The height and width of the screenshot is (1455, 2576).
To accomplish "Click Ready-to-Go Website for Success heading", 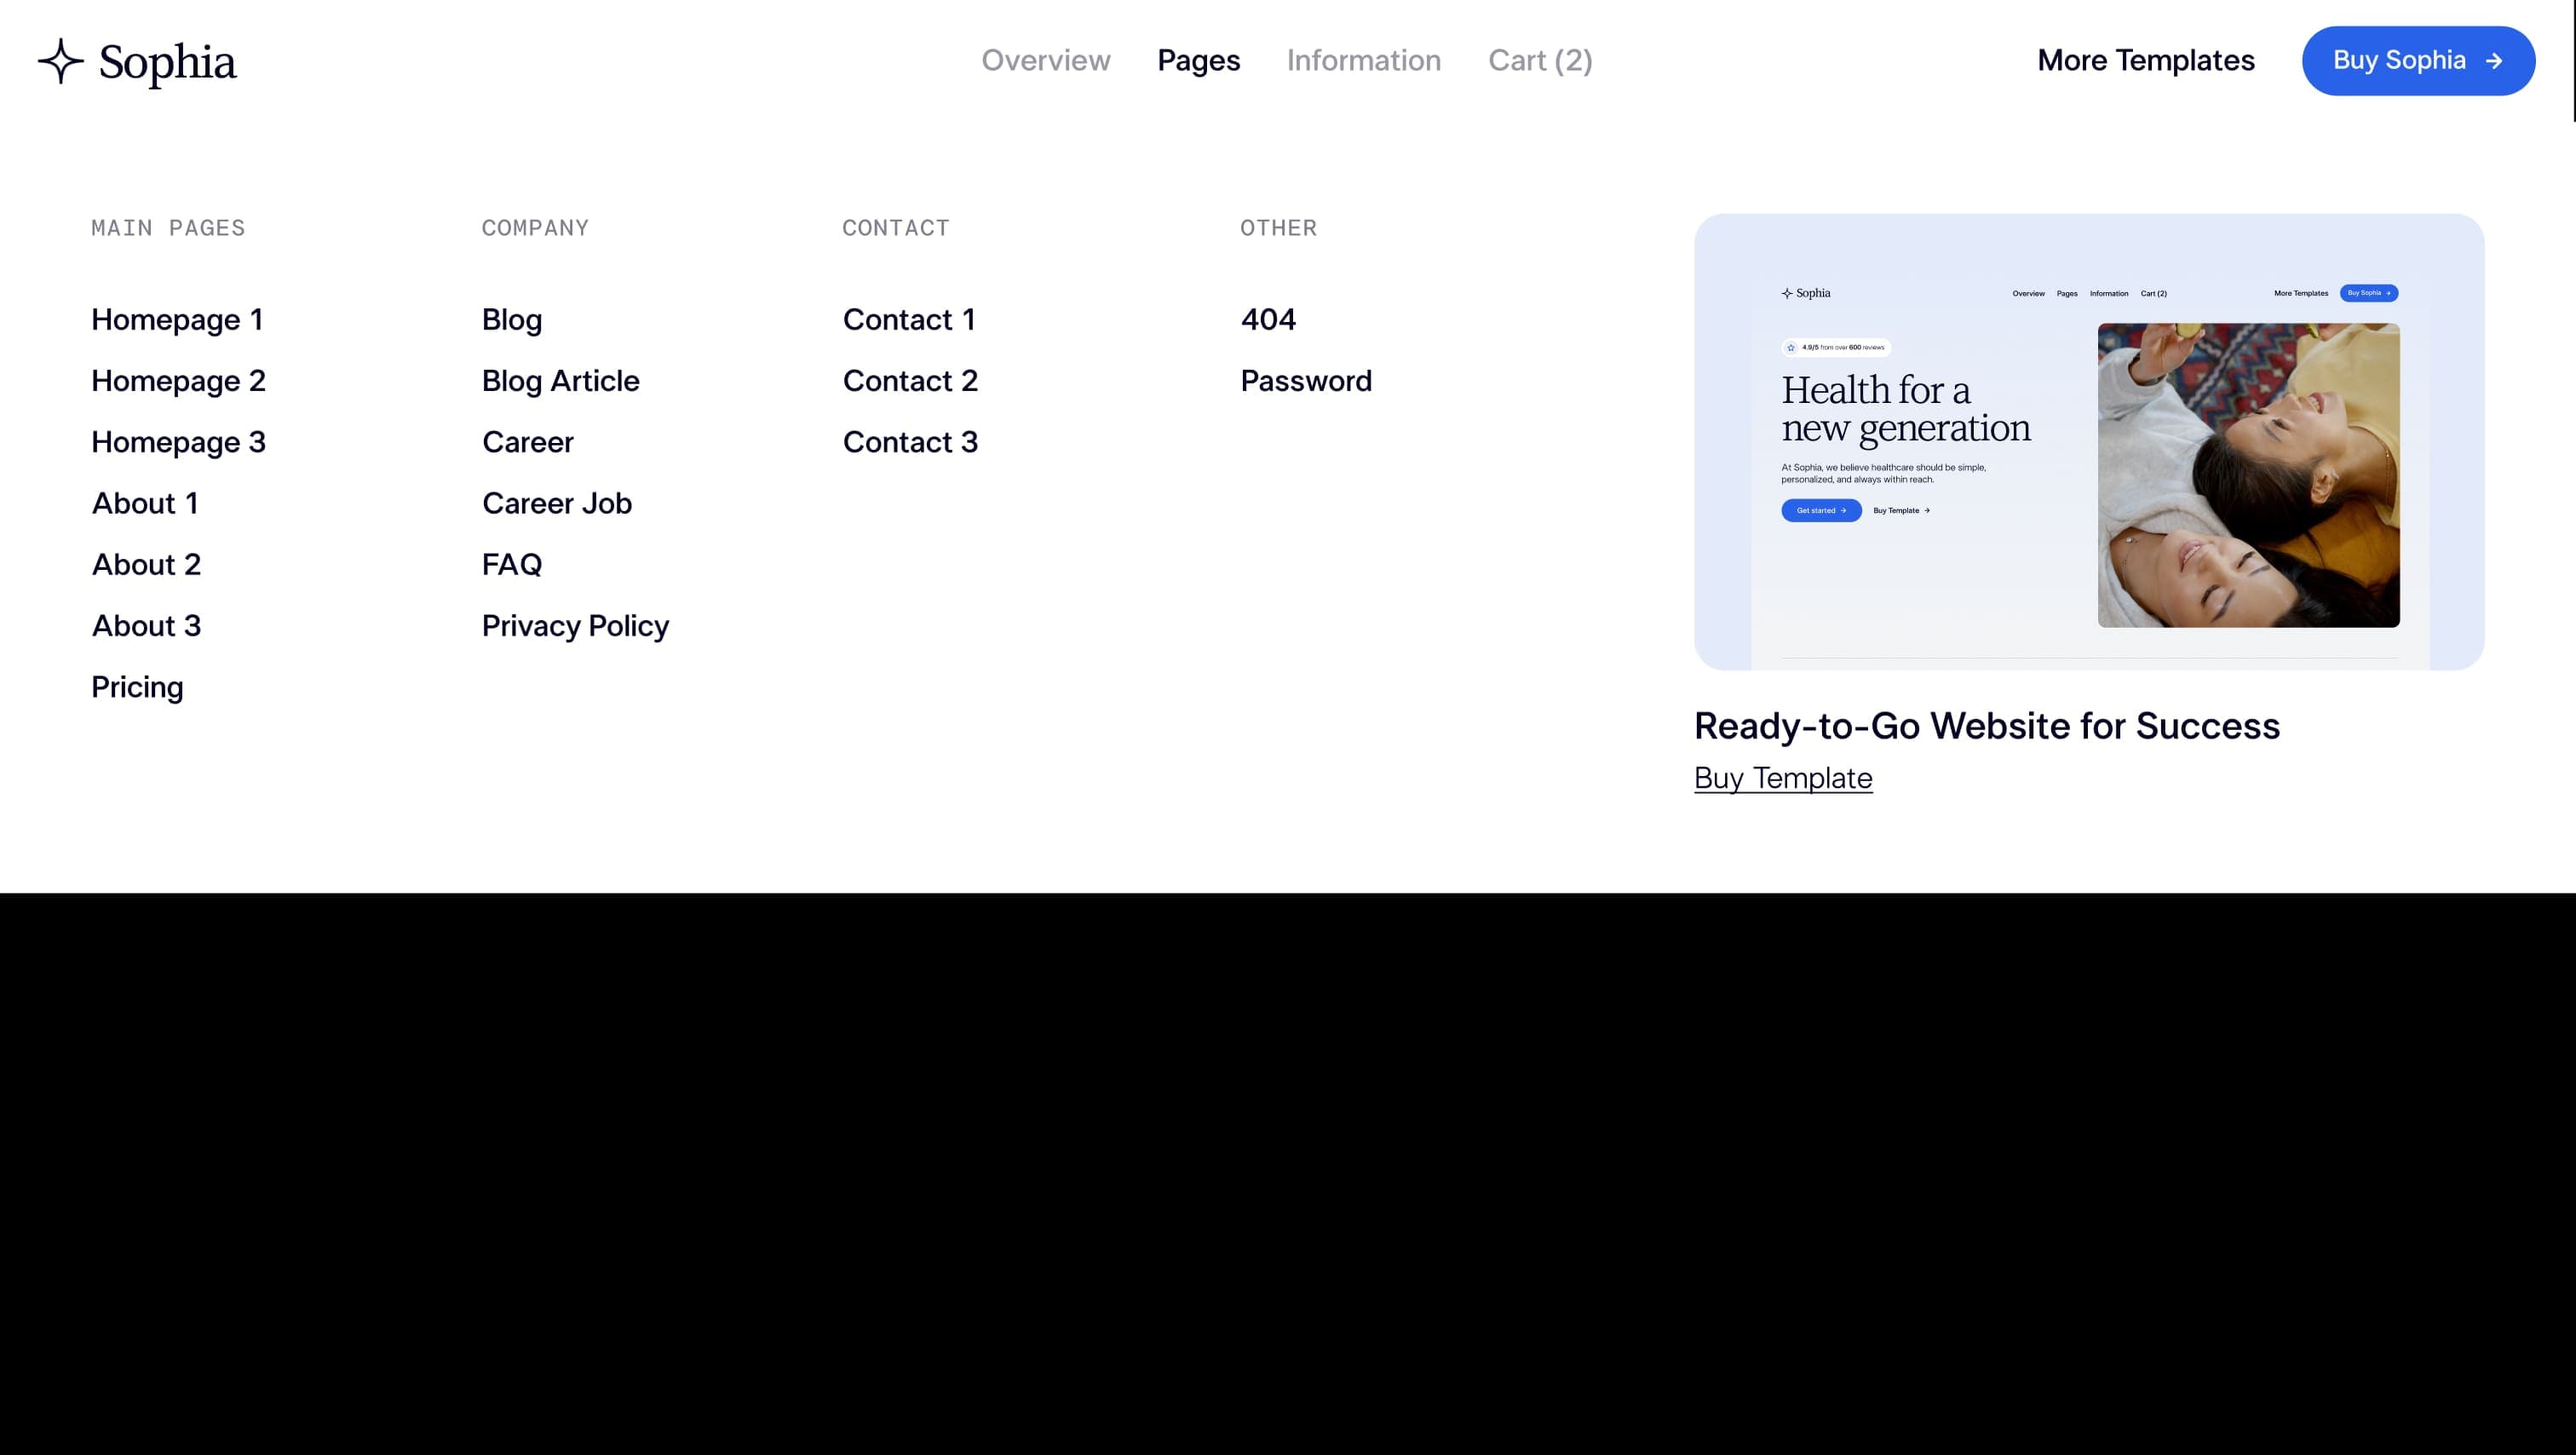I will [1987, 726].
